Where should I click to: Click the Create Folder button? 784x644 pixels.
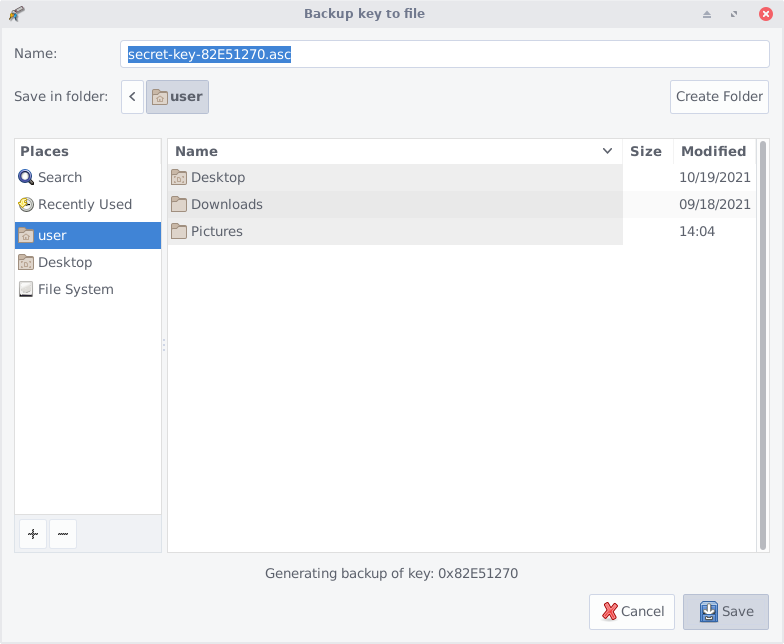tap(719, 97)
